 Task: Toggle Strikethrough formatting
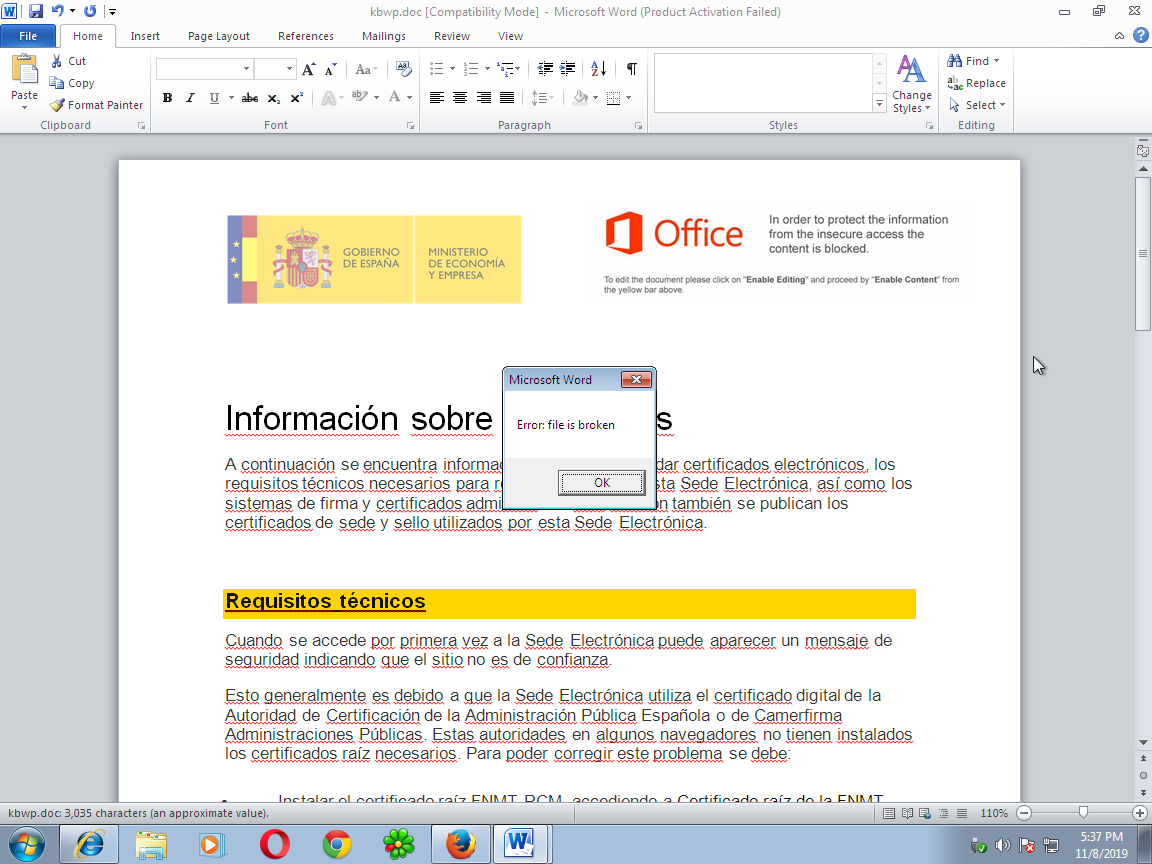coord(250,98)
